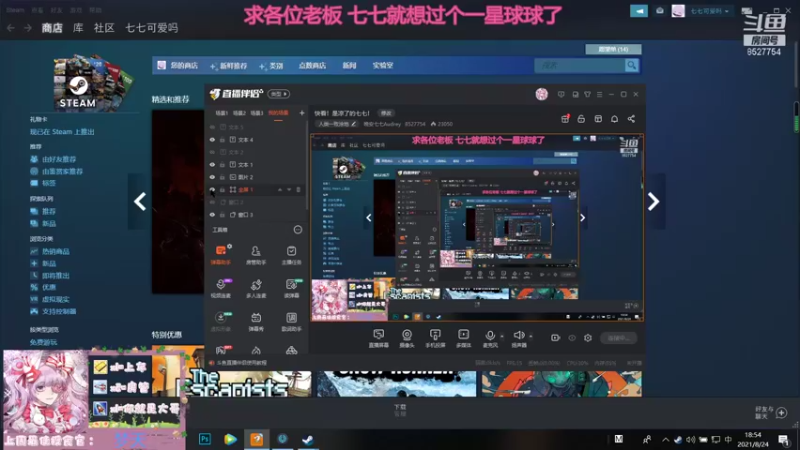This screenshot has width=800, height=450.
Task: Click 修改 button next to stream title
Action: (x=386, y=113)
